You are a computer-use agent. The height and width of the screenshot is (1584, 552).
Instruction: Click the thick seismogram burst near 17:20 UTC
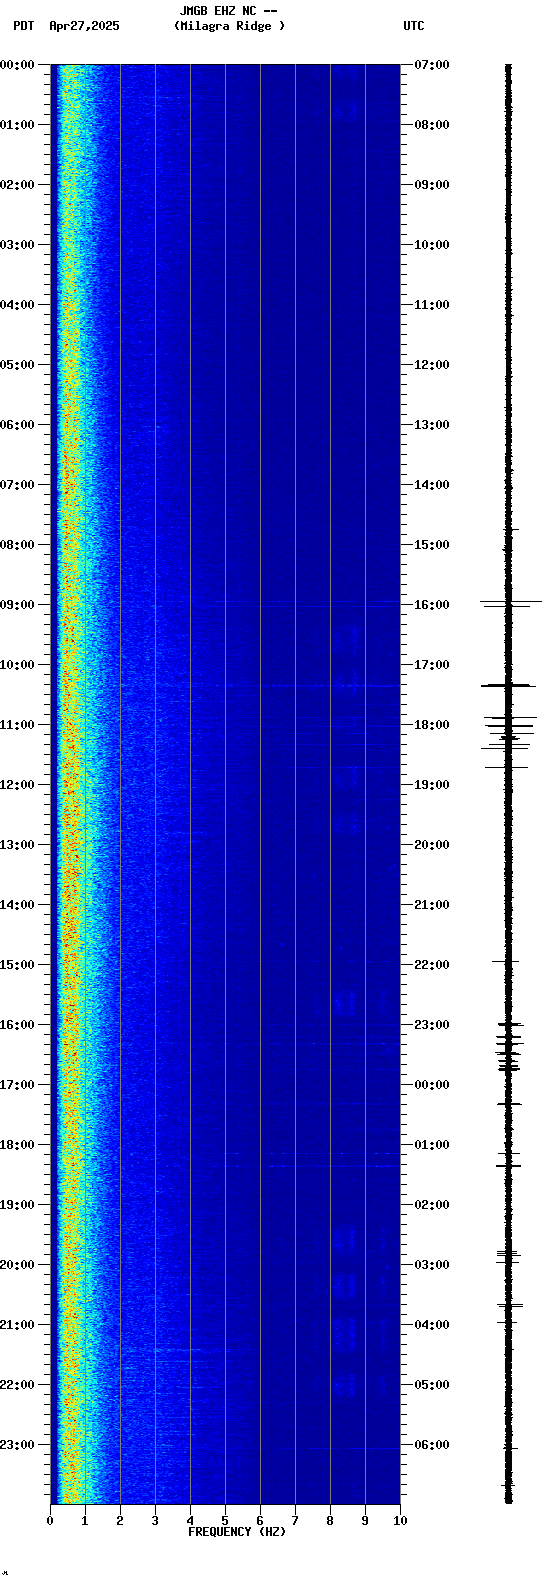tap(508, 685)
